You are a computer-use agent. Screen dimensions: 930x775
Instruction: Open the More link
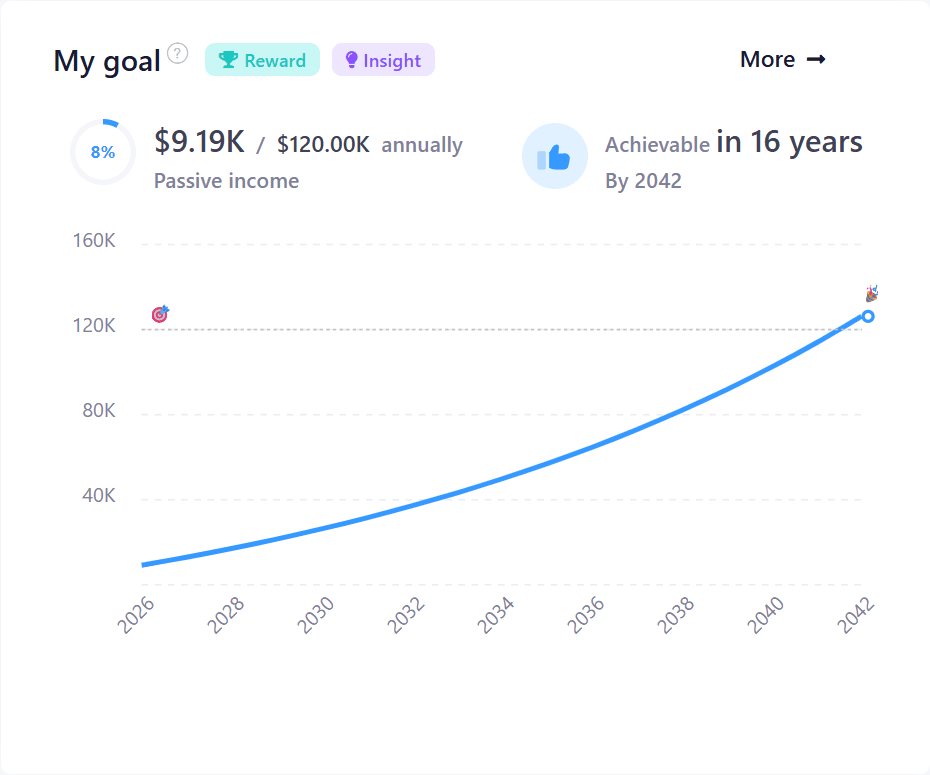(x=782, y=60)
